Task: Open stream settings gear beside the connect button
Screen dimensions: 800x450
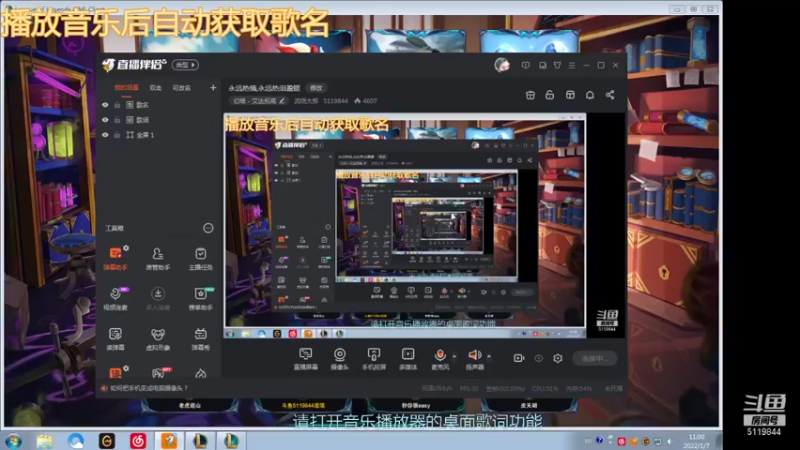Action: [x=558, y=358]
